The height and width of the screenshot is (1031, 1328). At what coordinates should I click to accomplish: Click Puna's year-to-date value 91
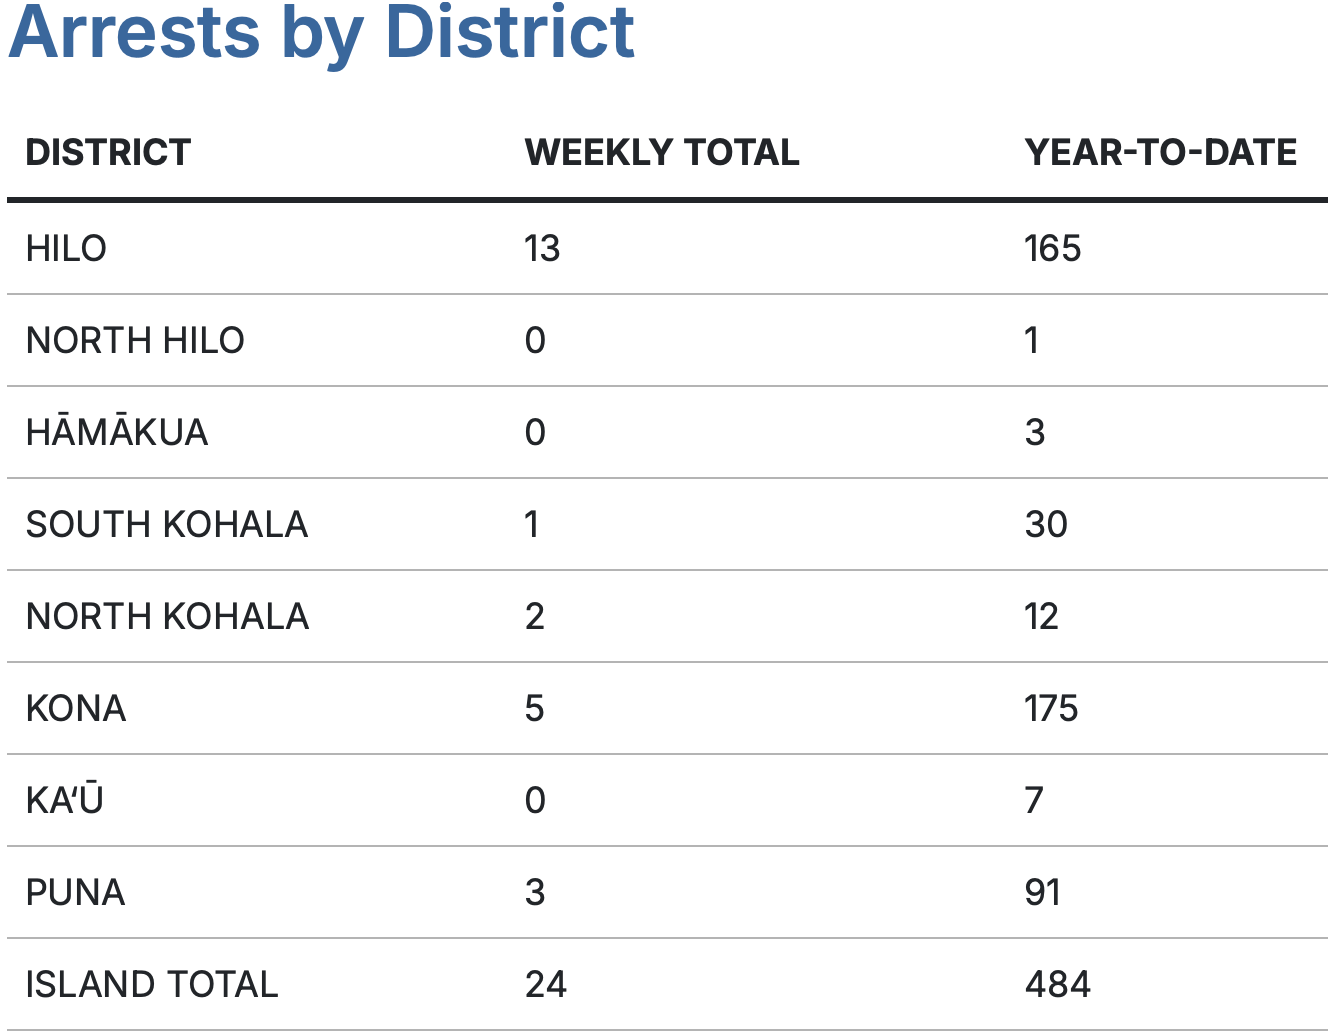(x=1043, y=892)
